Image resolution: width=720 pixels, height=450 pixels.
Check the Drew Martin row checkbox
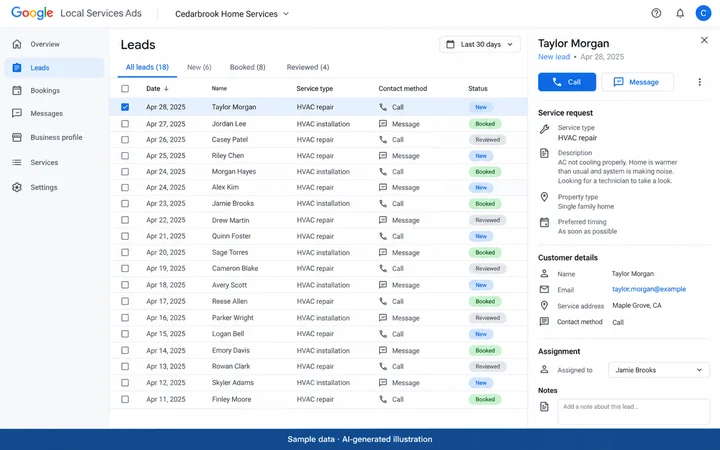(x=125, y=220)
